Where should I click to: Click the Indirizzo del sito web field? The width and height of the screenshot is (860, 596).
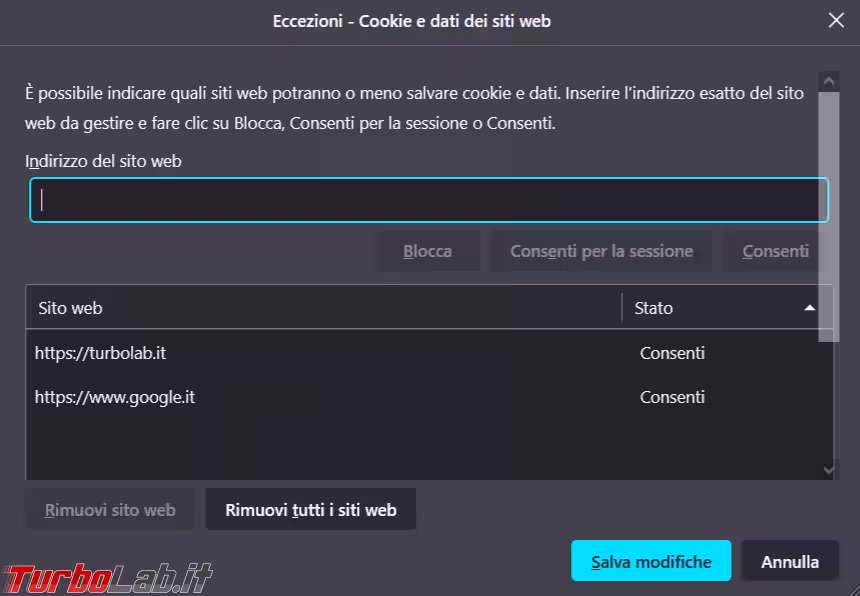tap(429, 200)
